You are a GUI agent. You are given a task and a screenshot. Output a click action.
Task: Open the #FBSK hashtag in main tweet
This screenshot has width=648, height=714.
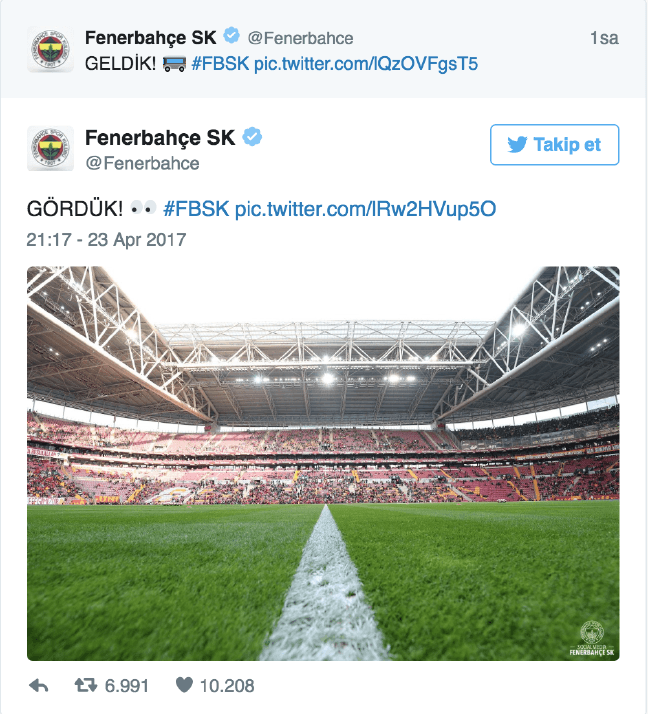[196, 209]
